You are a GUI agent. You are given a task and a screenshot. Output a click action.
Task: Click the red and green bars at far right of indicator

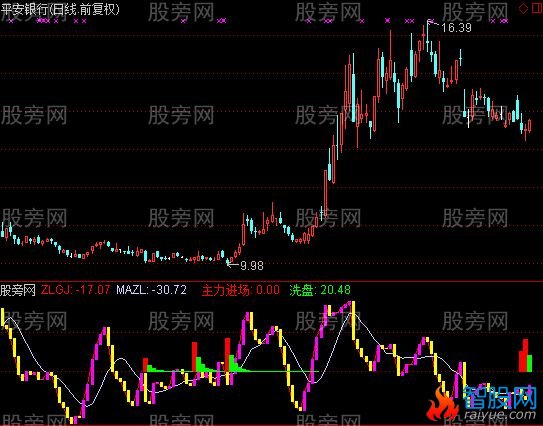click(x=525, y=356)
